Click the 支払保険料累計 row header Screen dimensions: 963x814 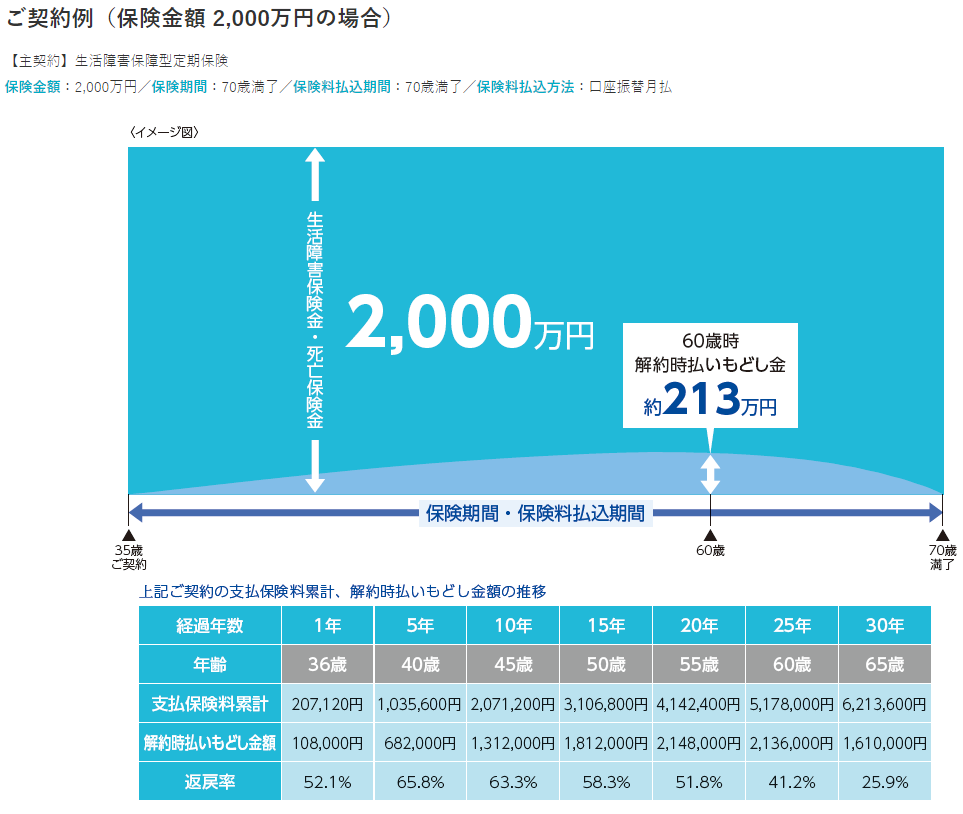click(209, 704)
